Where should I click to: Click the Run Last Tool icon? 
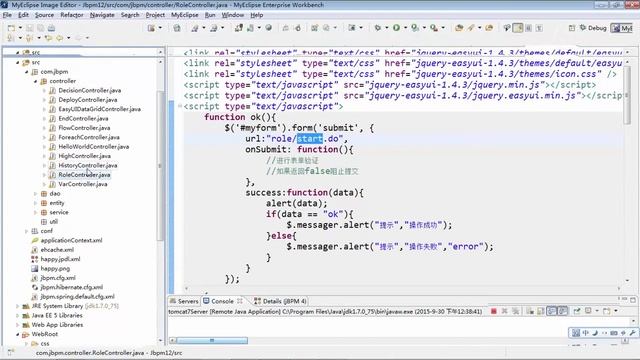pyautogui.click(x=415, y=28)
